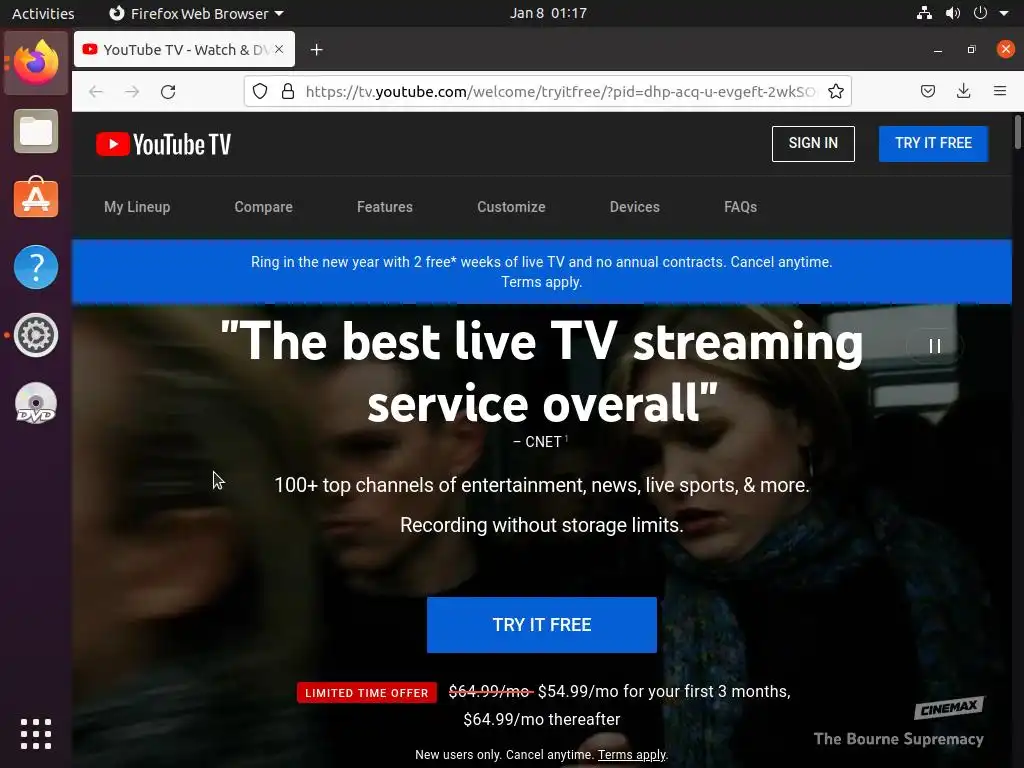Open the clock and calendar panel
Image resolution: width=1024 pixels, height=768 pixels.
[548, 13]
